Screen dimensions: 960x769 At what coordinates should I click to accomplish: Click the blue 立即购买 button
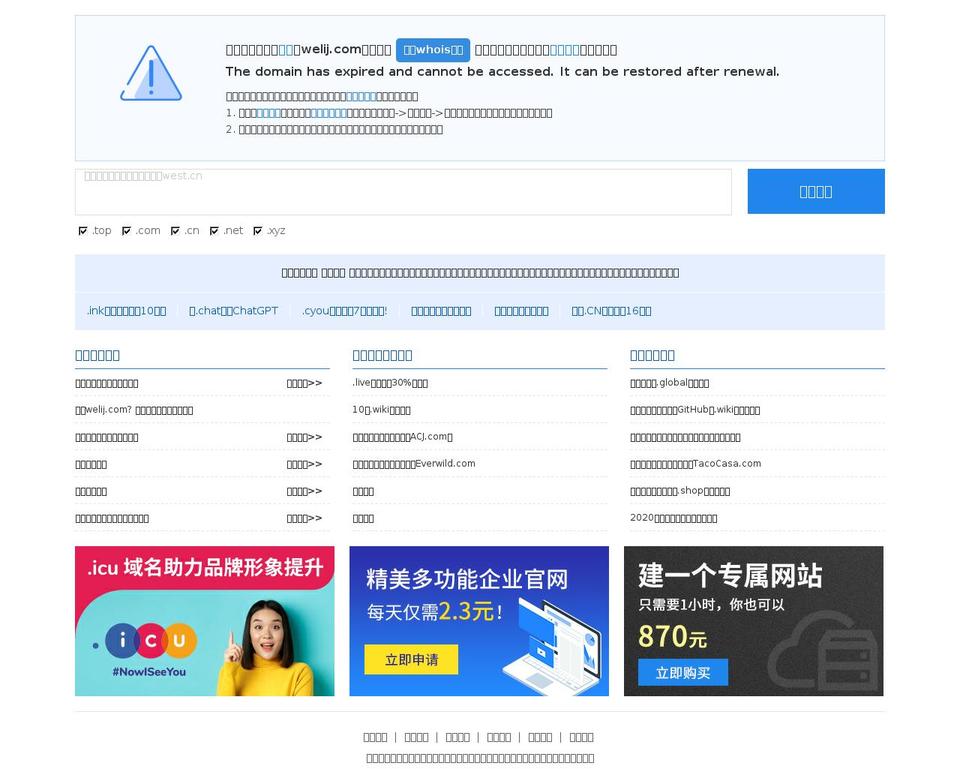pyautogui.click(x=683, y=673)
